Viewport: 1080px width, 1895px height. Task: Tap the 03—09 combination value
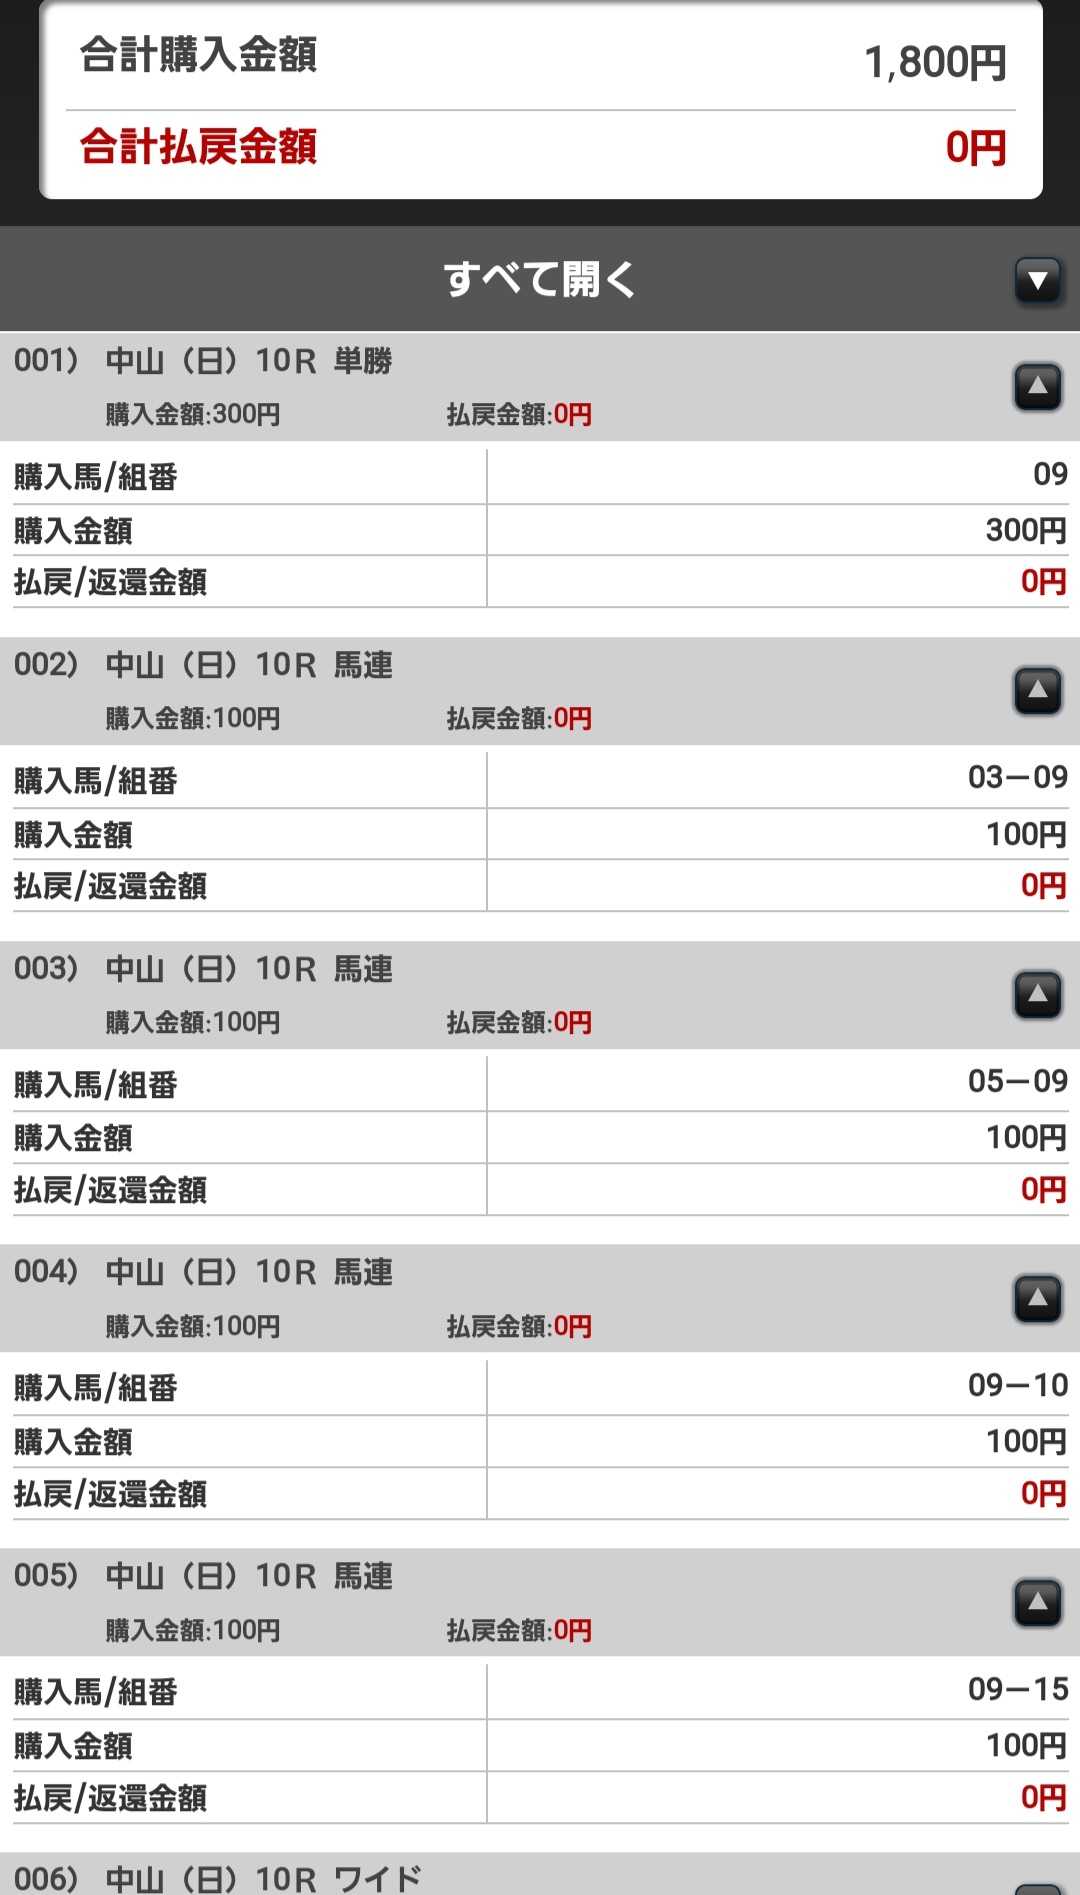(x=1017, y=777)
